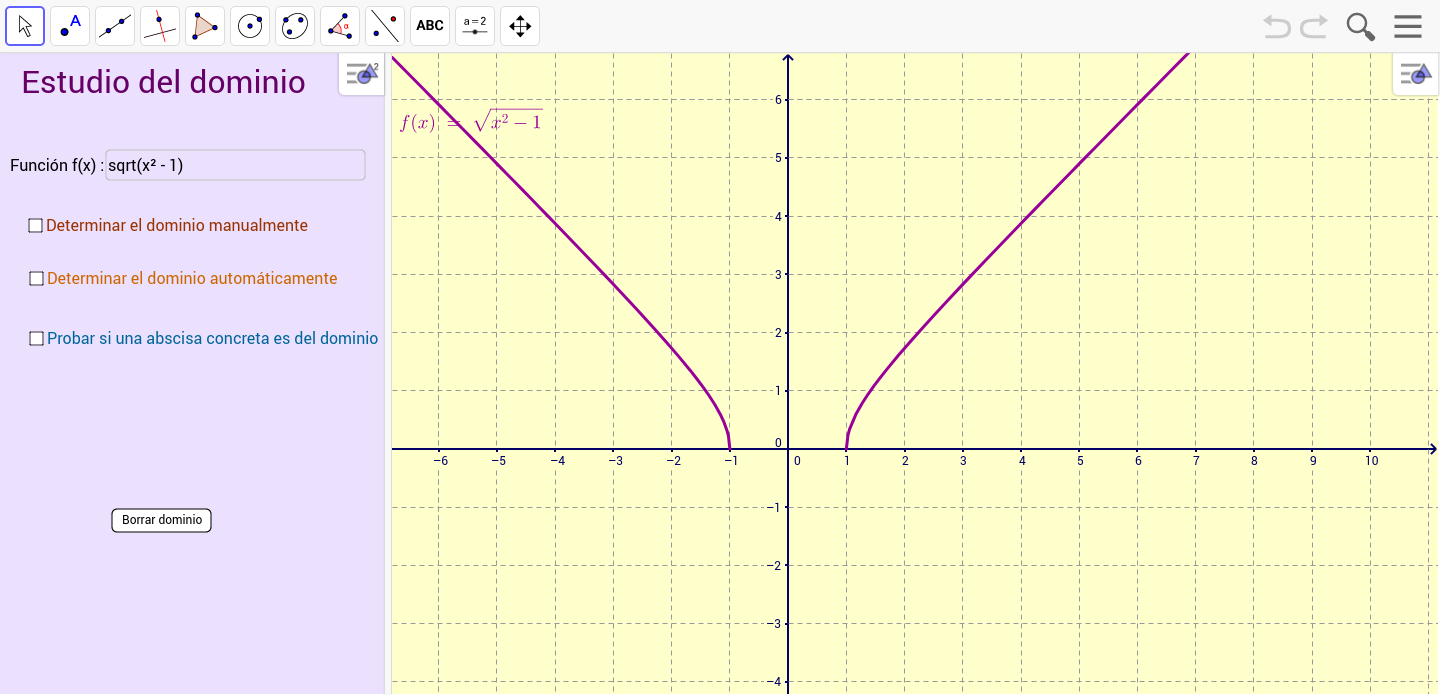Click the Función f(x) label text
Viewport: 1440px width, 696px height.
click(x=56, y=166)
